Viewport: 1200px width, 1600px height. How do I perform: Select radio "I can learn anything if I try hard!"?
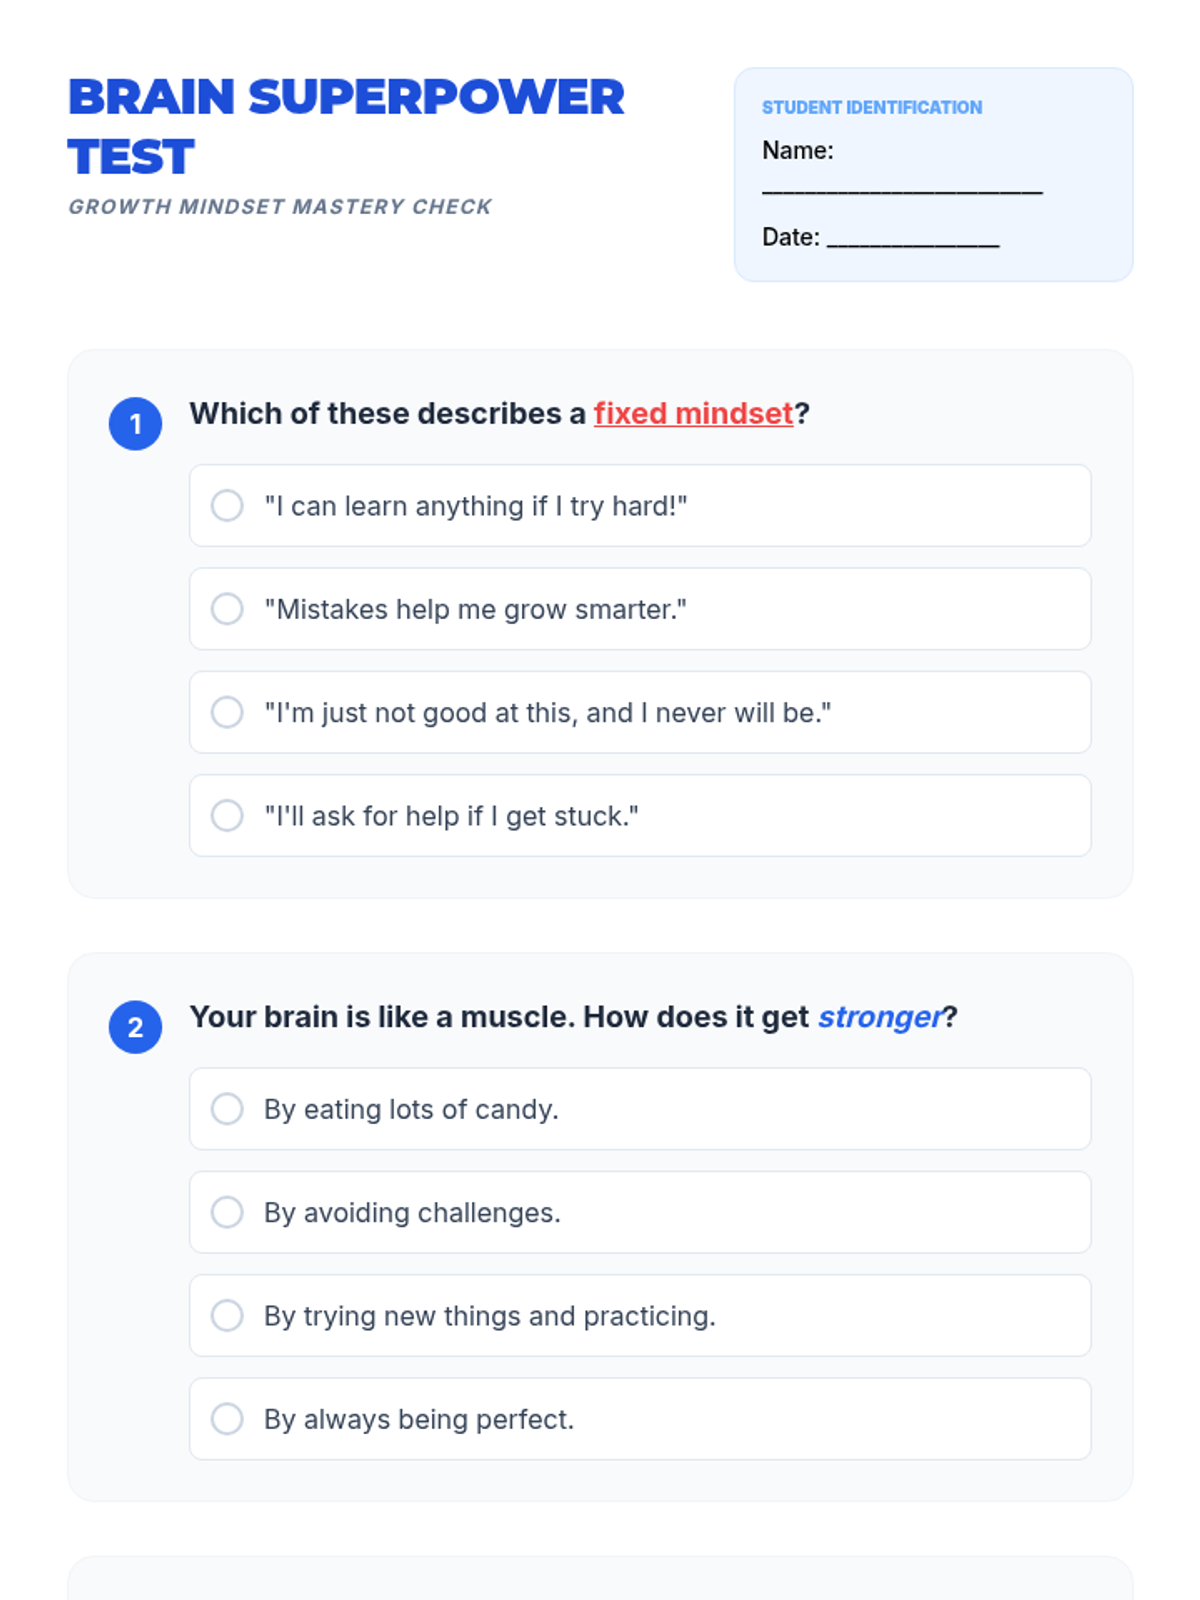click(x=227, y=505)
